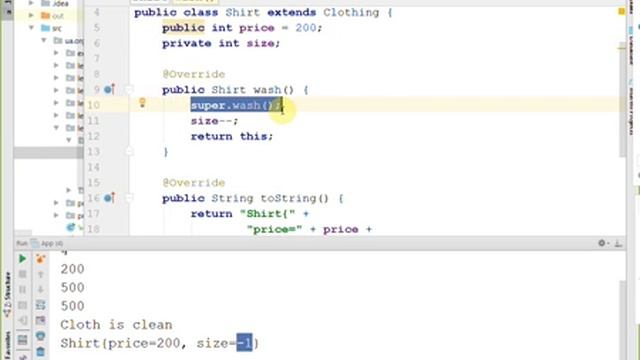
Task: Click 'return this;' on line 12
Action: tap(232, 136)
